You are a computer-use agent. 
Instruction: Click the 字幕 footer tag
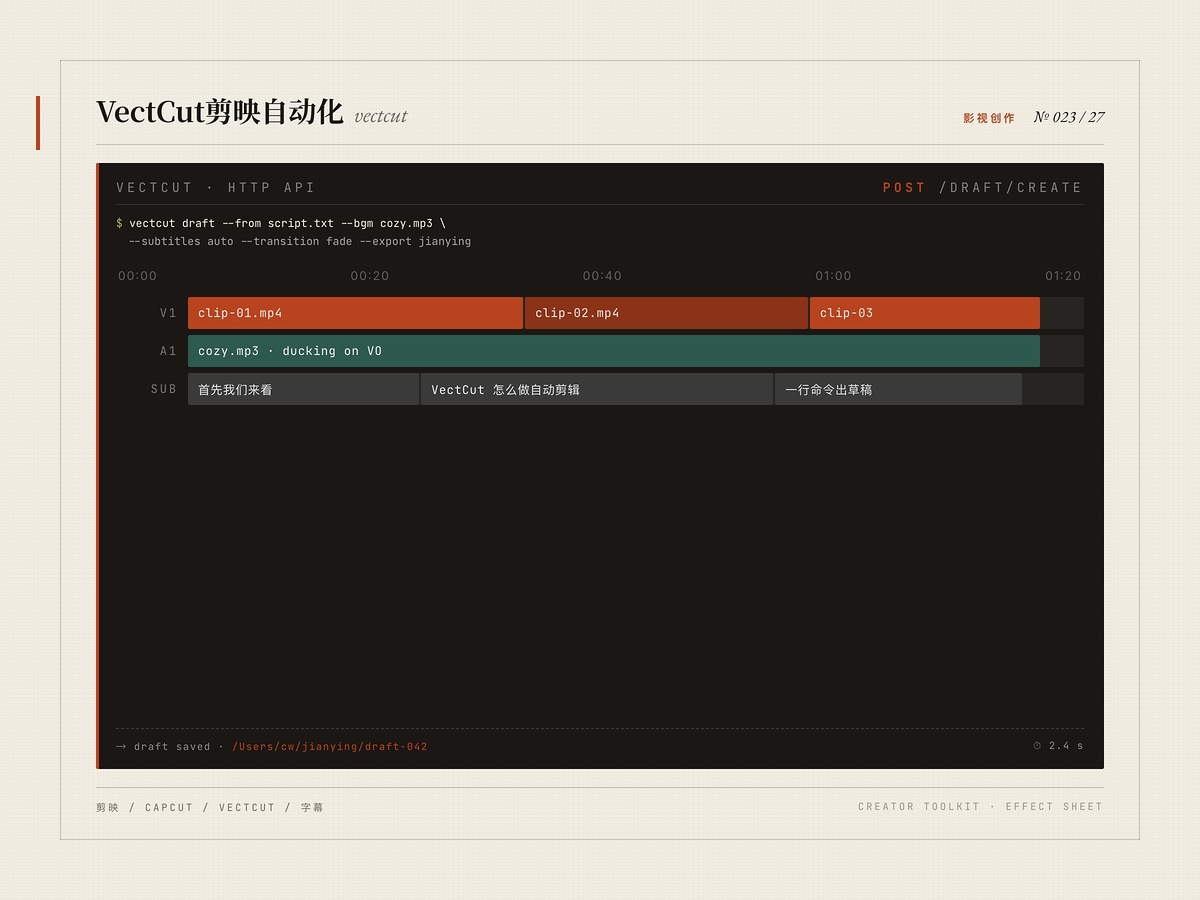(x=312, y=807)
